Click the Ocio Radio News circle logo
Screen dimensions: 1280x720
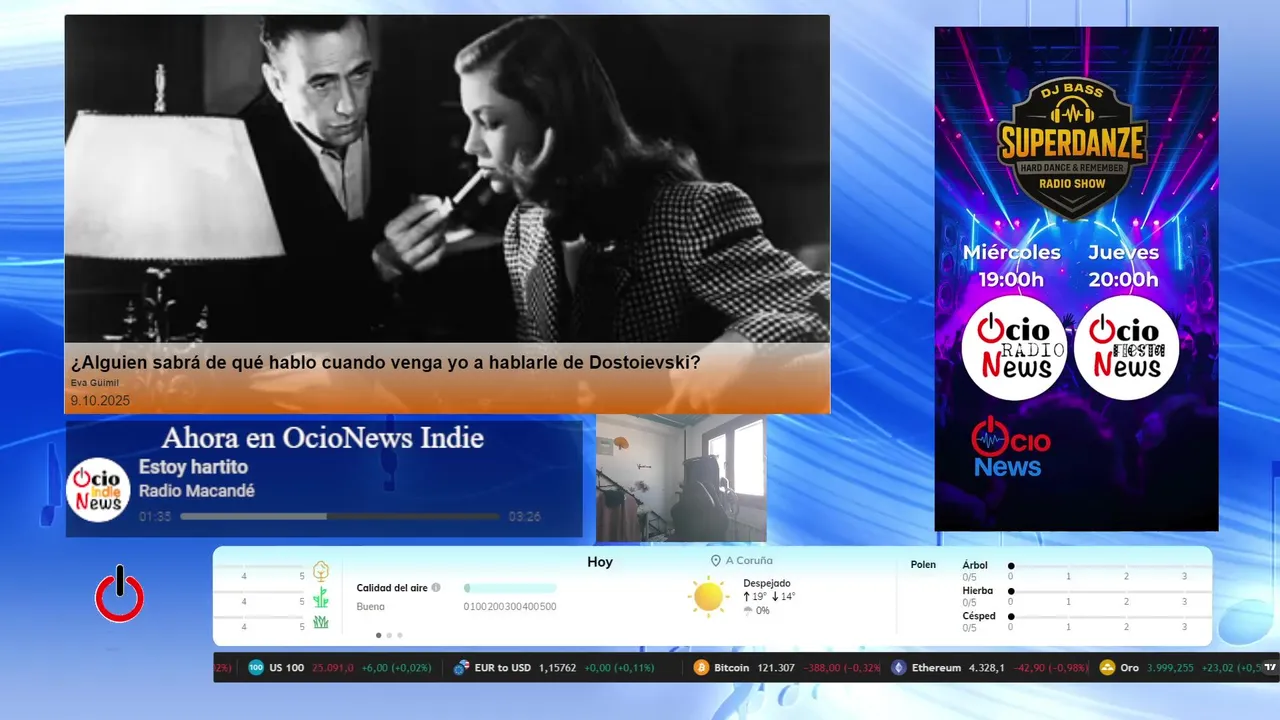pos(1013,348)
